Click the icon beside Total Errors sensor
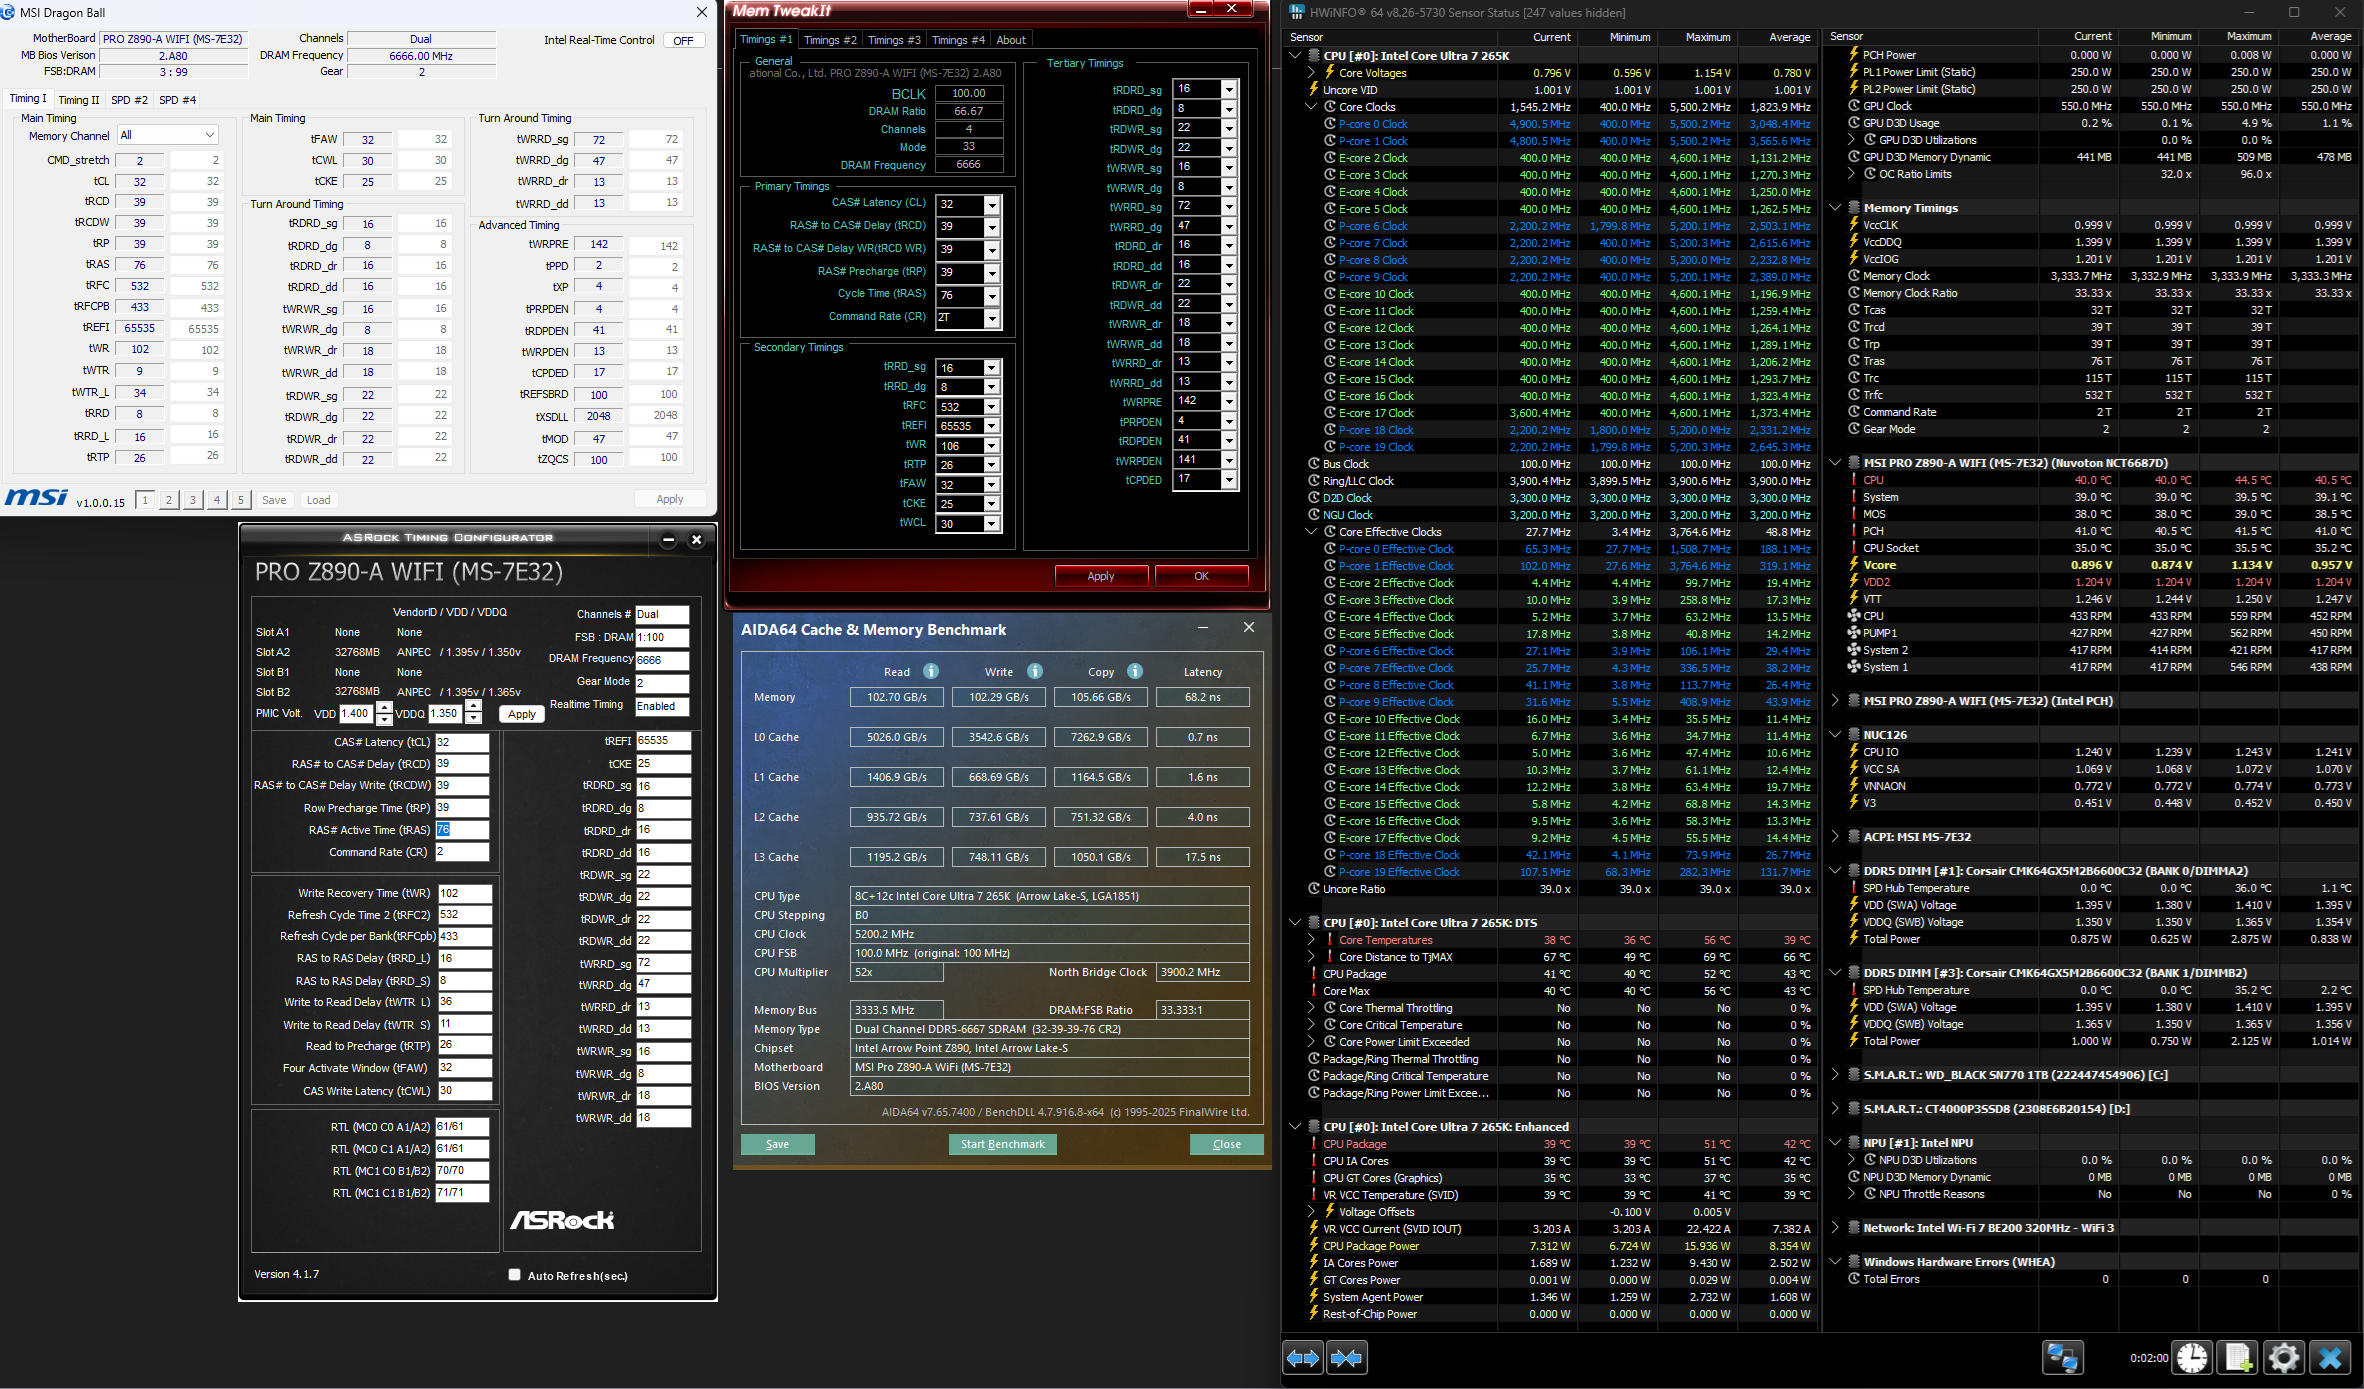The height and width of the screenshot is (1389, 2364). 1854,1279
